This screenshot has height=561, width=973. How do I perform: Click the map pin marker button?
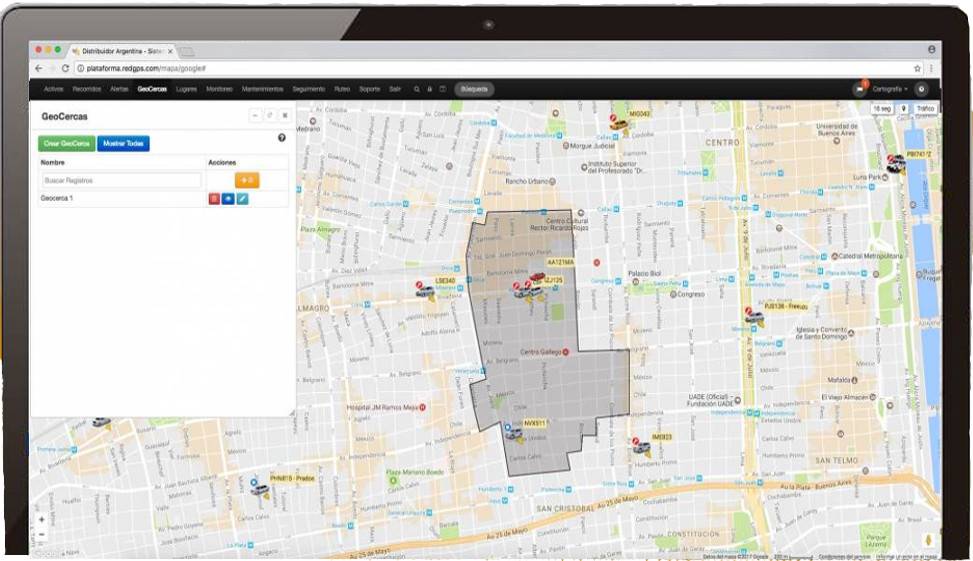pyautogui.click(x=903, y=108)
